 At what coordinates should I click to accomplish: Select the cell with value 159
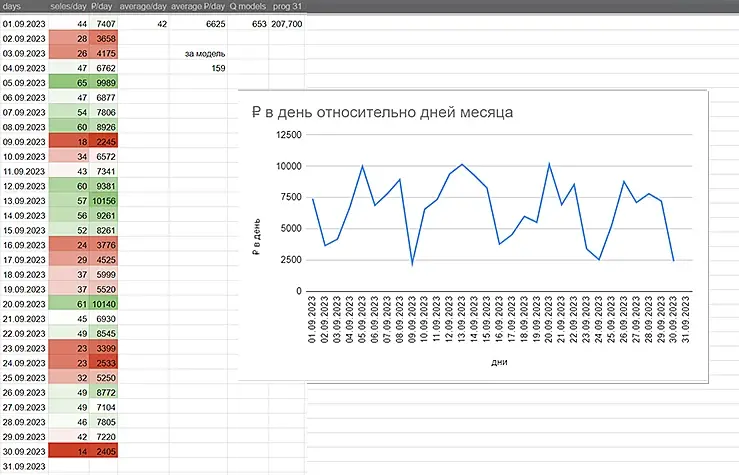198,68
